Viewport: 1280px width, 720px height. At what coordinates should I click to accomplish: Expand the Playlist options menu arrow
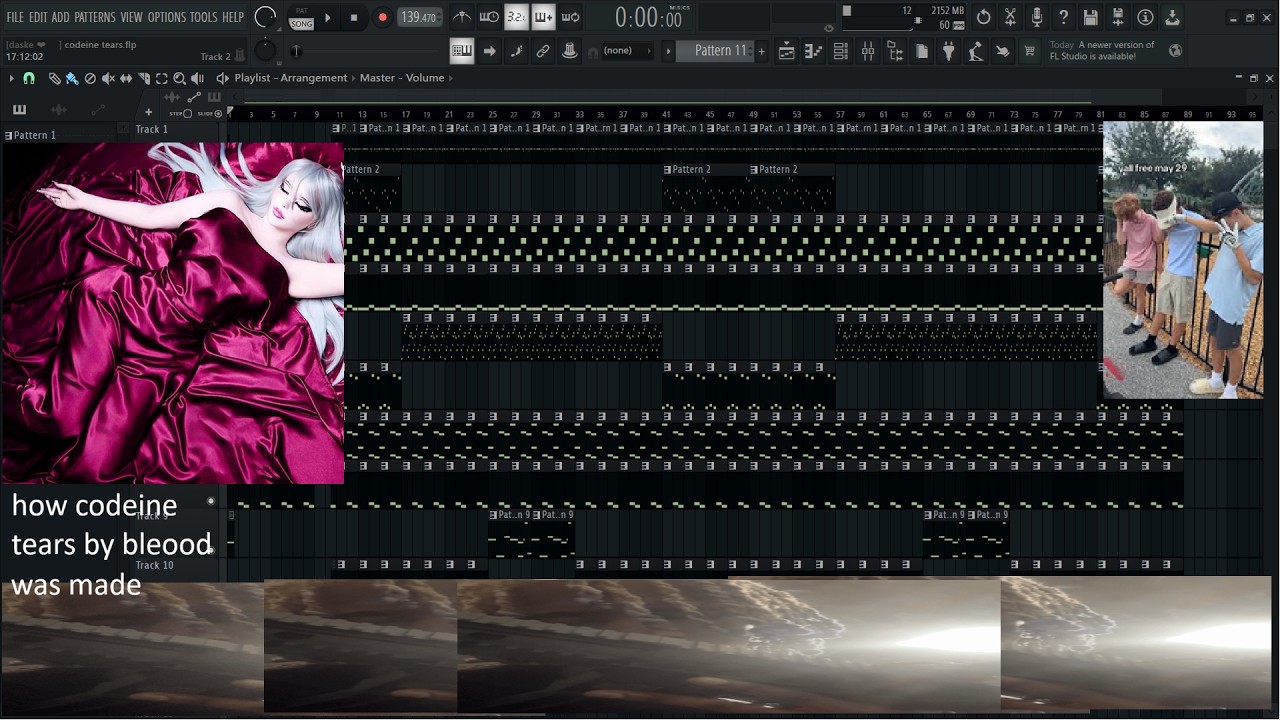click(x=11, y=78)
